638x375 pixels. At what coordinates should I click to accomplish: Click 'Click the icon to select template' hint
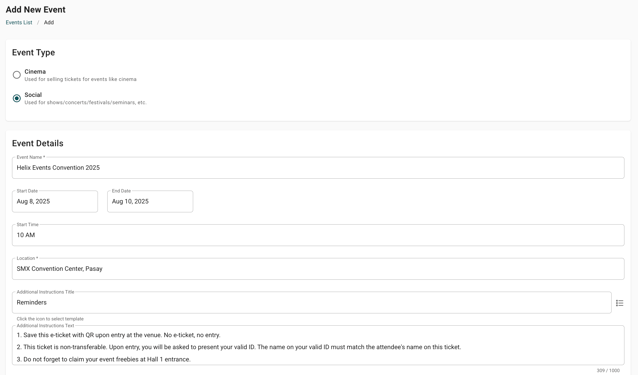pyautogui.click(x=50, y=319)
